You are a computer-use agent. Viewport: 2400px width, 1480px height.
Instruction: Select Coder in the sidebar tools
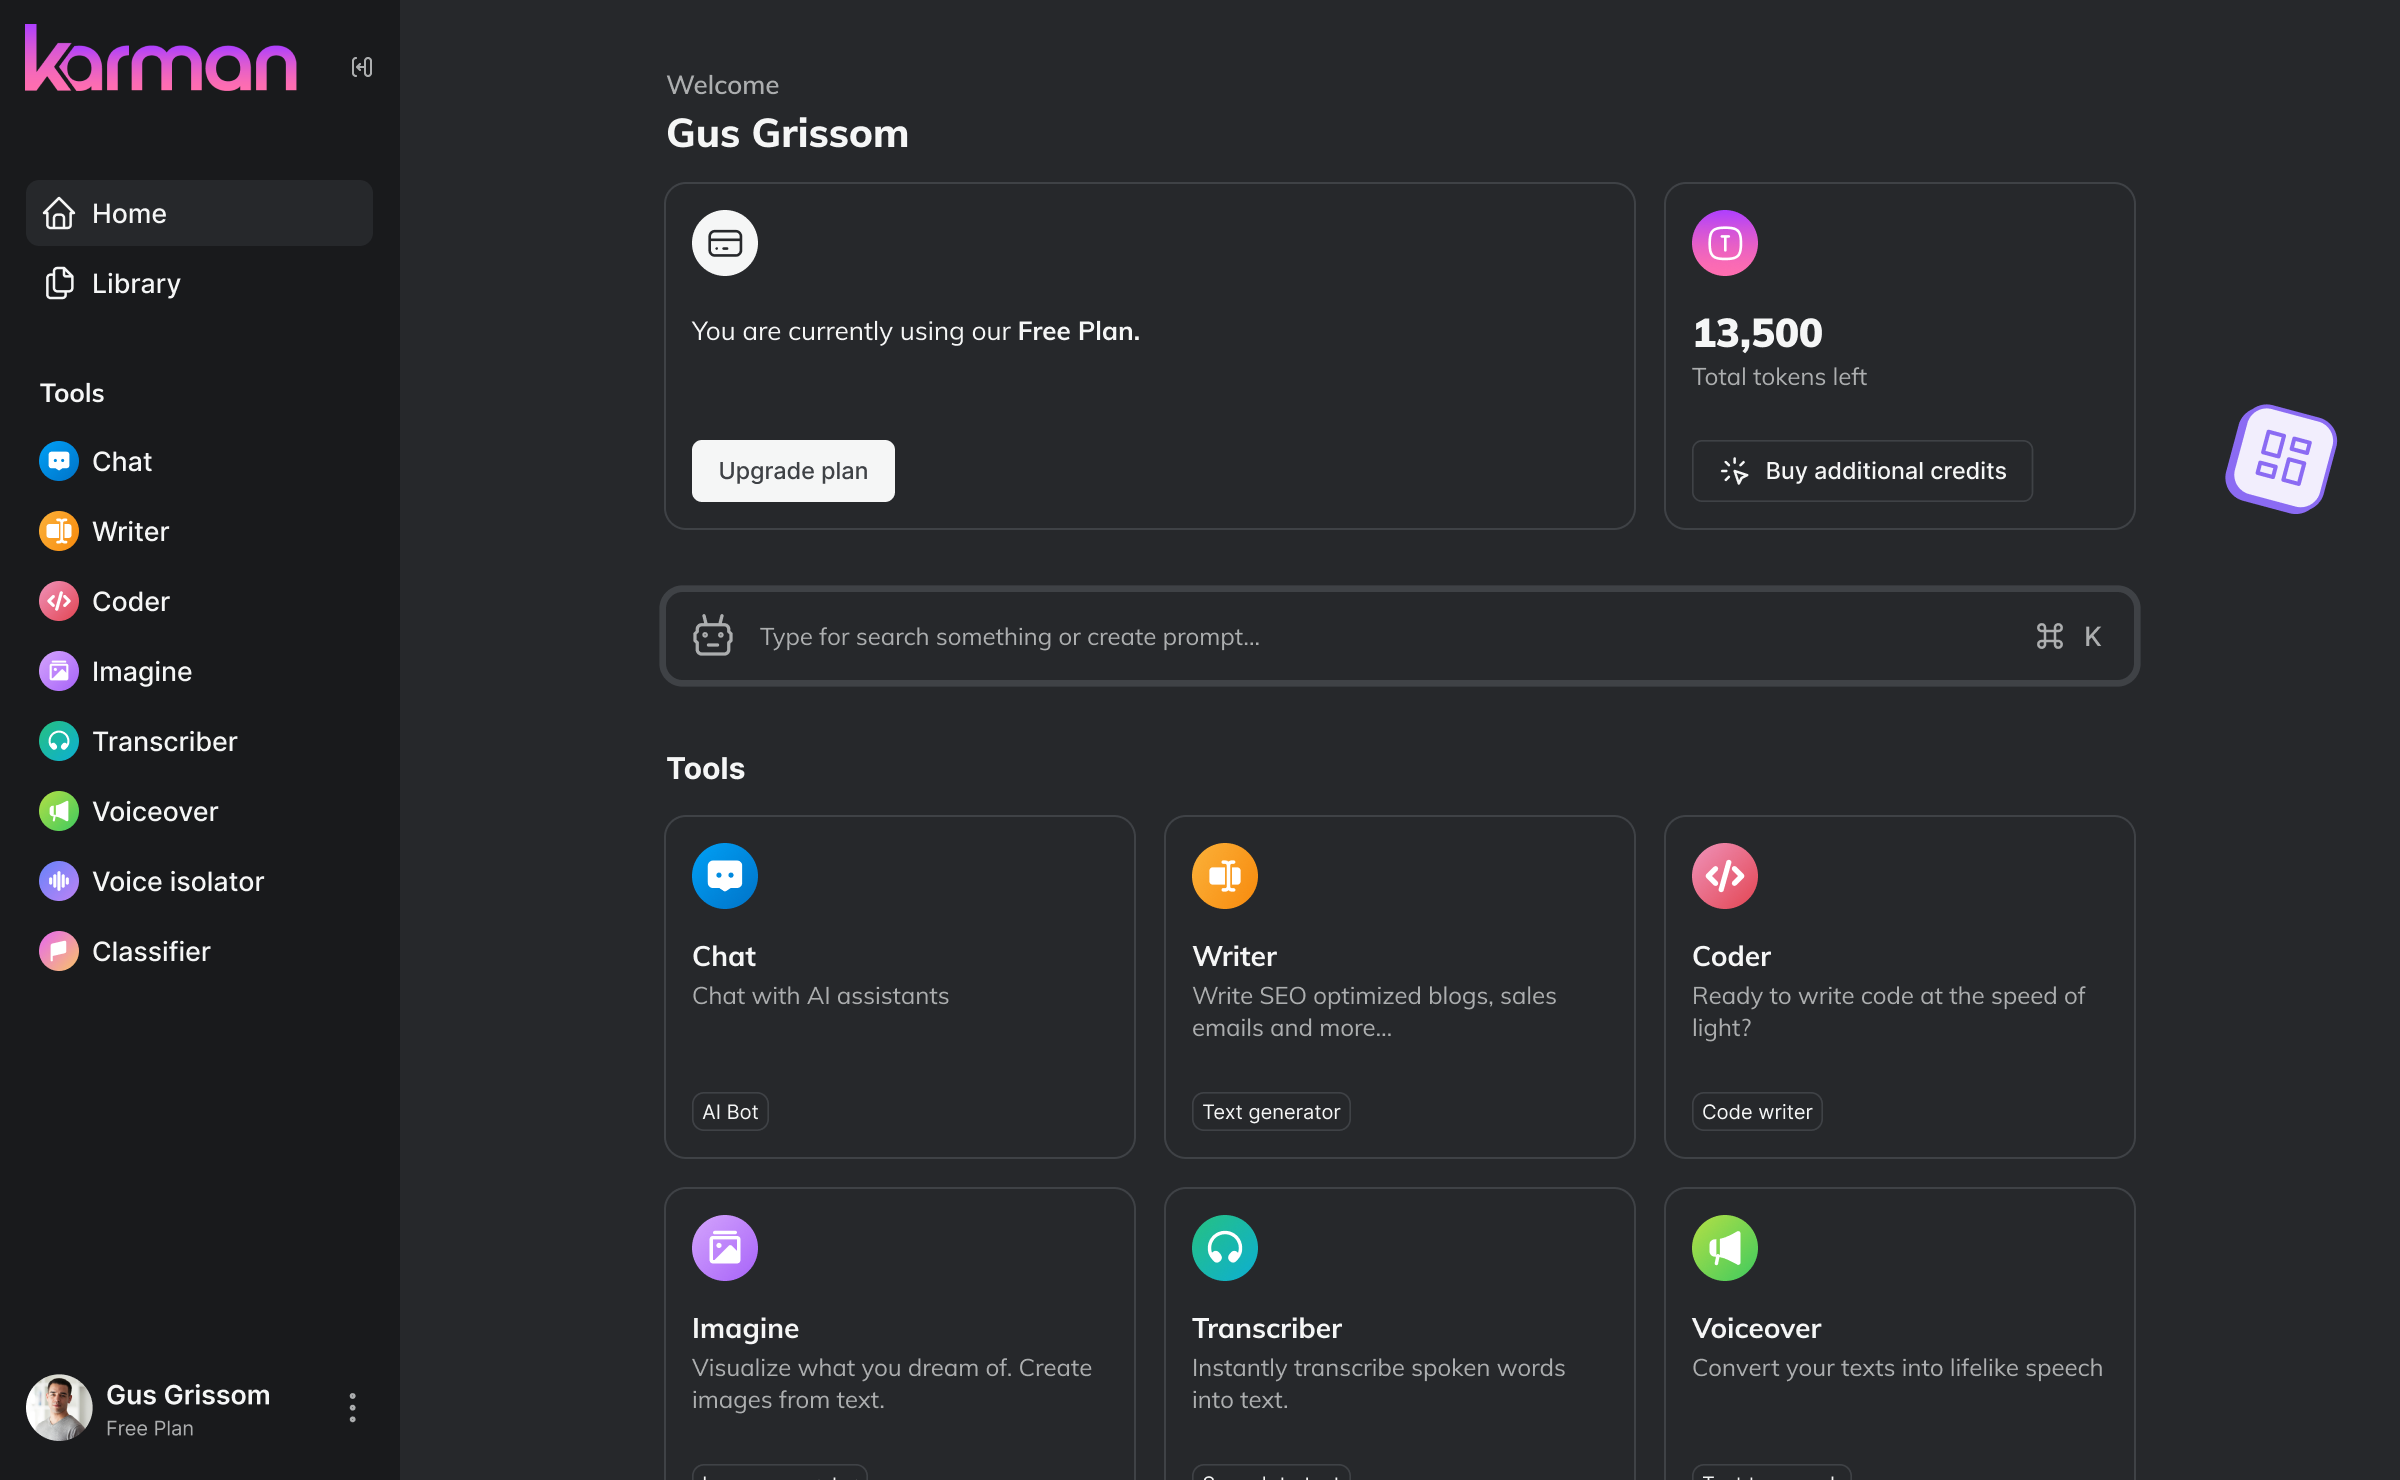(130, 602)
